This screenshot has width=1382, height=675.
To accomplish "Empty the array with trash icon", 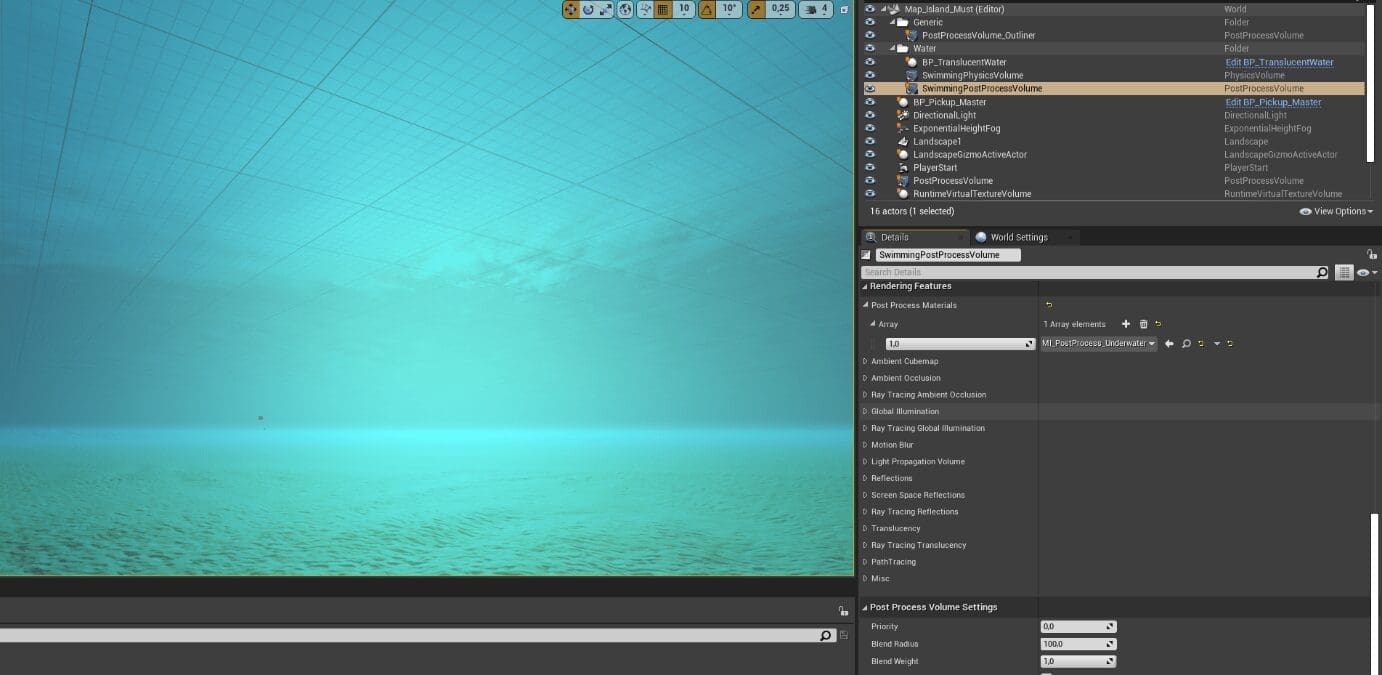I will [1143, 324].
